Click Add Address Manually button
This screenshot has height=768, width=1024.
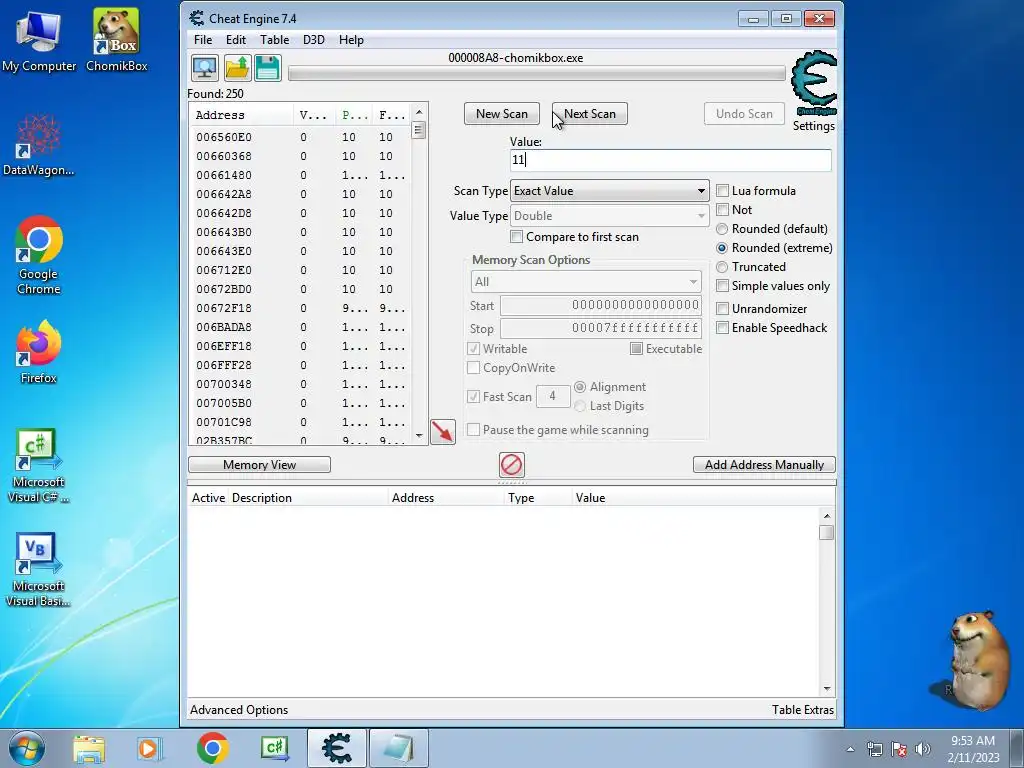[764, 465]
